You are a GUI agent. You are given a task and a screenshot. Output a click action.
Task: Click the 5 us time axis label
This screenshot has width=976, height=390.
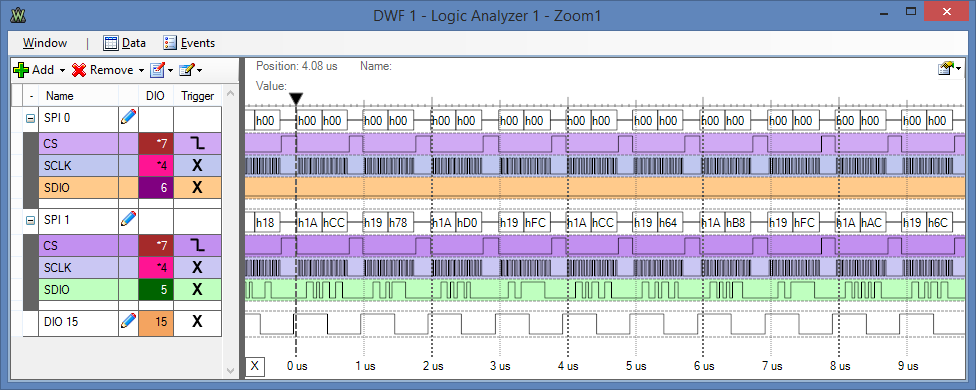636,366
